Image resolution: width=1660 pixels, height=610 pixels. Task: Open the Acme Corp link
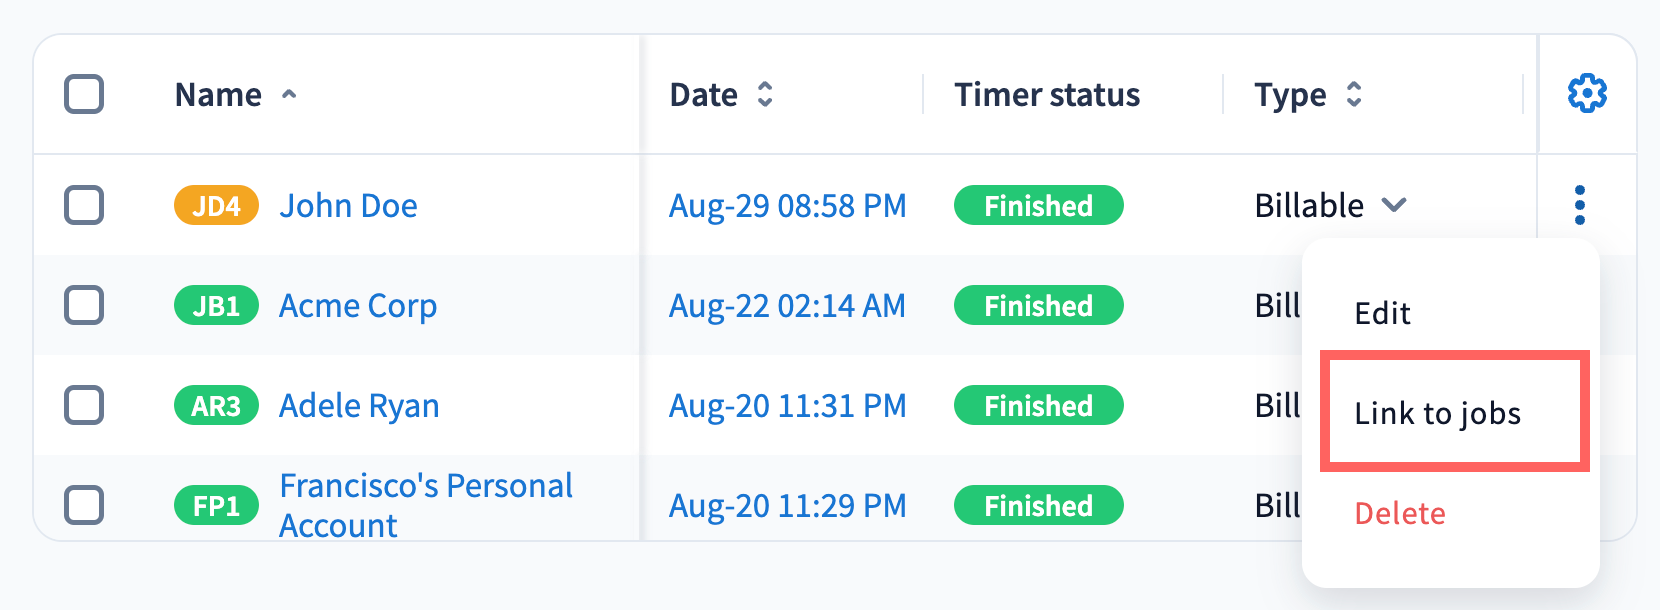click(358, 306)
